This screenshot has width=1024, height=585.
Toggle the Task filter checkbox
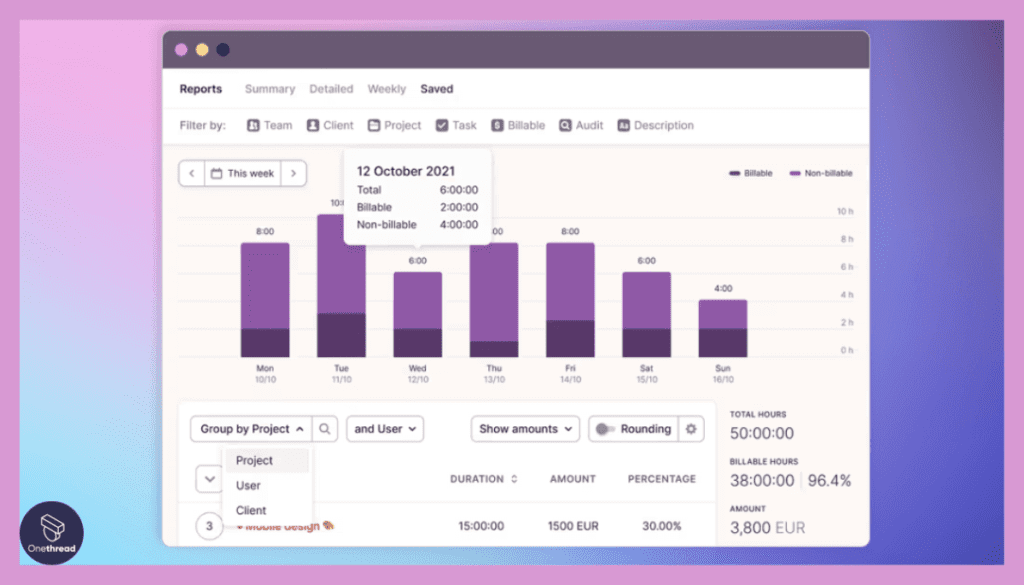pos(442,125)
